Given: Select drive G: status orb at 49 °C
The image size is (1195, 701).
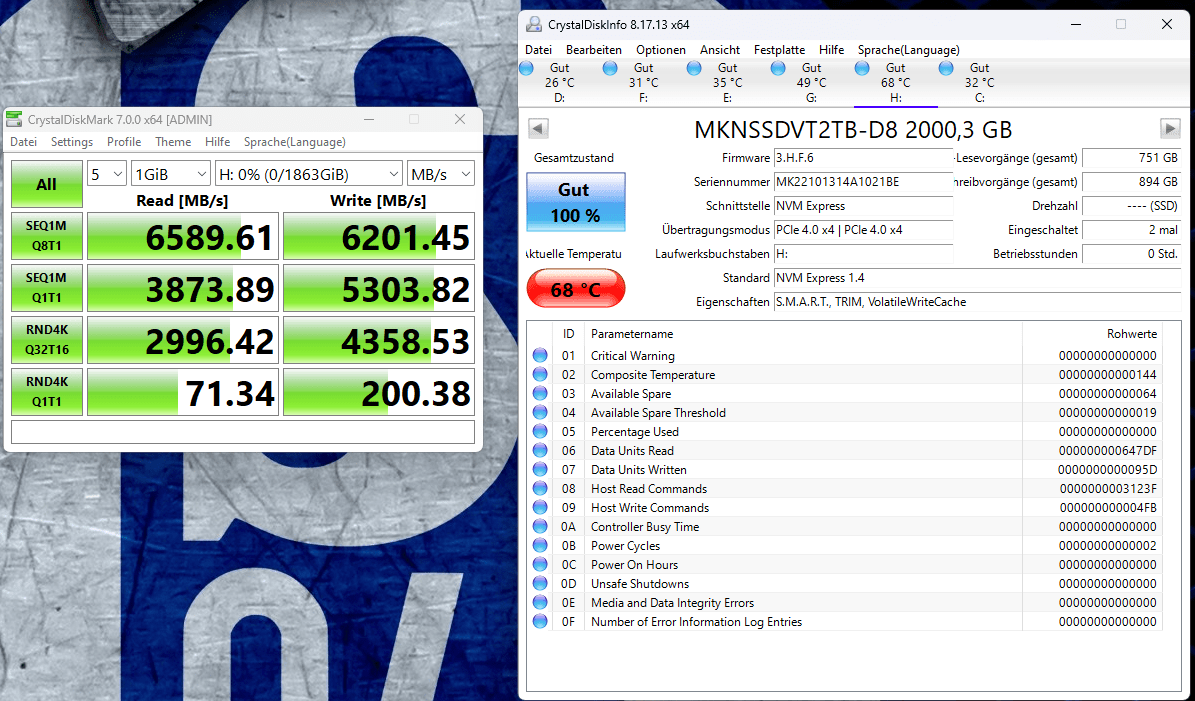Looking at the screenshot, I should pos(778,69).
